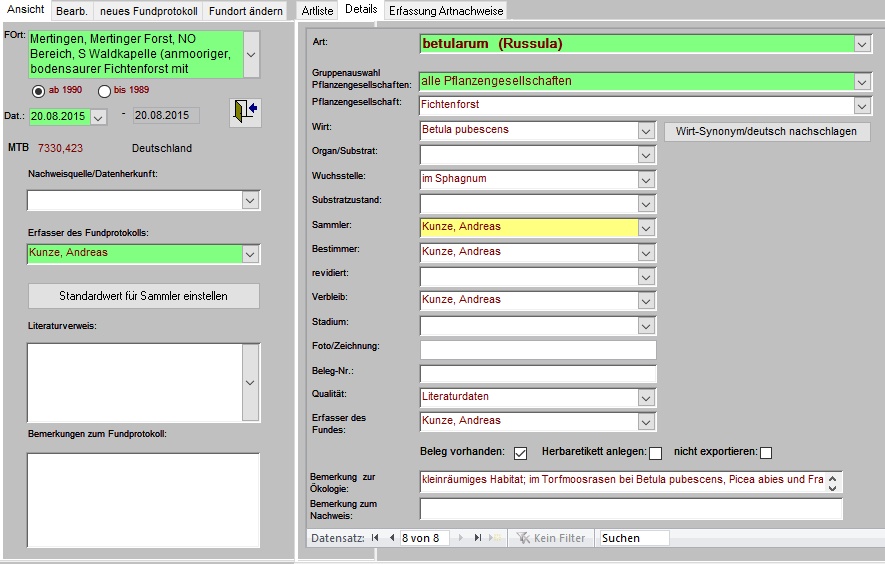
Task: Select the 'bis 1989' radio button
Action: pos(104,91)
